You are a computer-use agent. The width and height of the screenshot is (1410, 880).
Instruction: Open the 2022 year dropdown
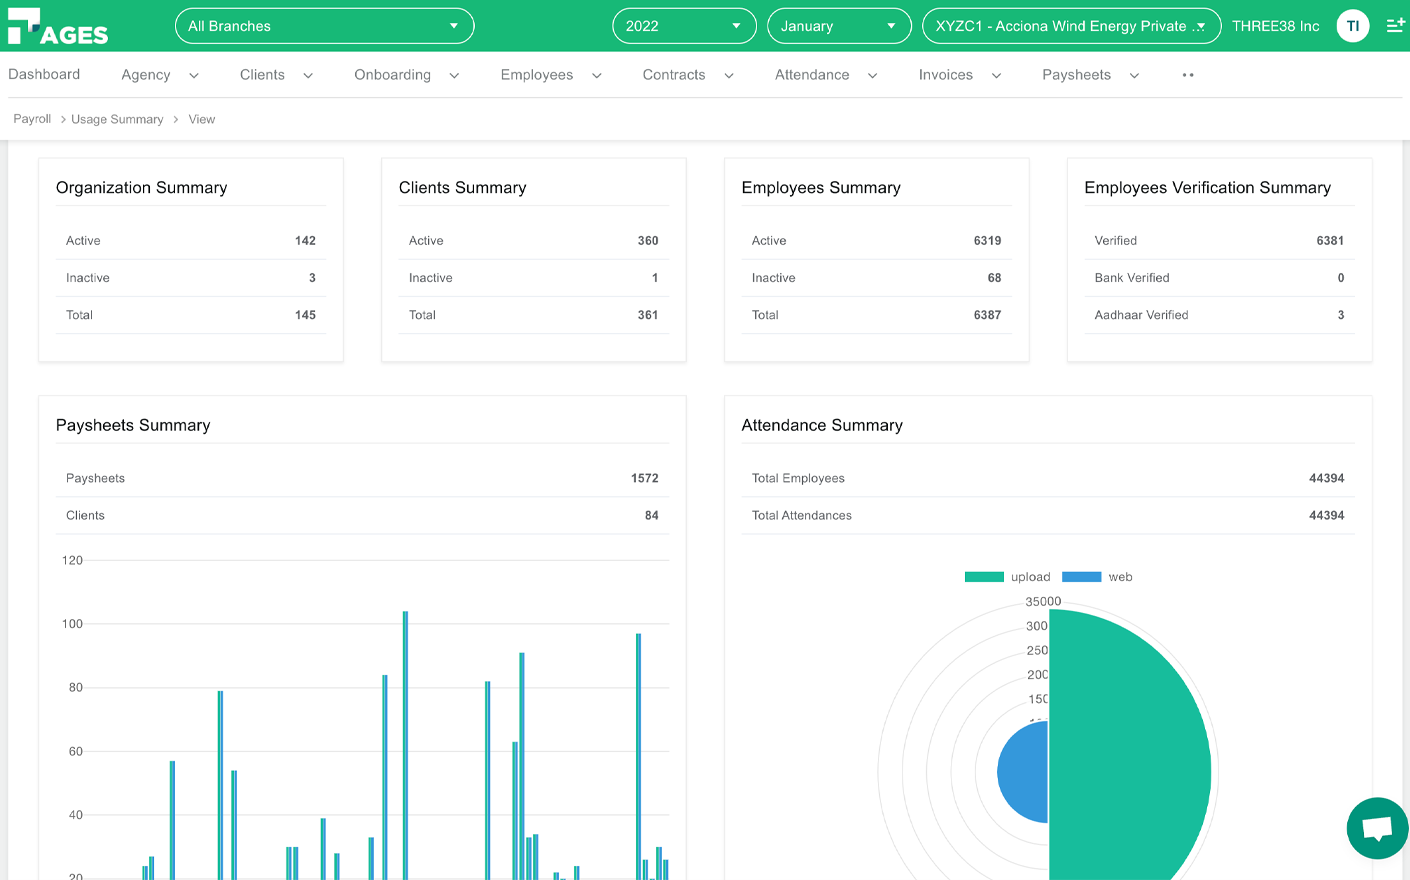point(684,26)
